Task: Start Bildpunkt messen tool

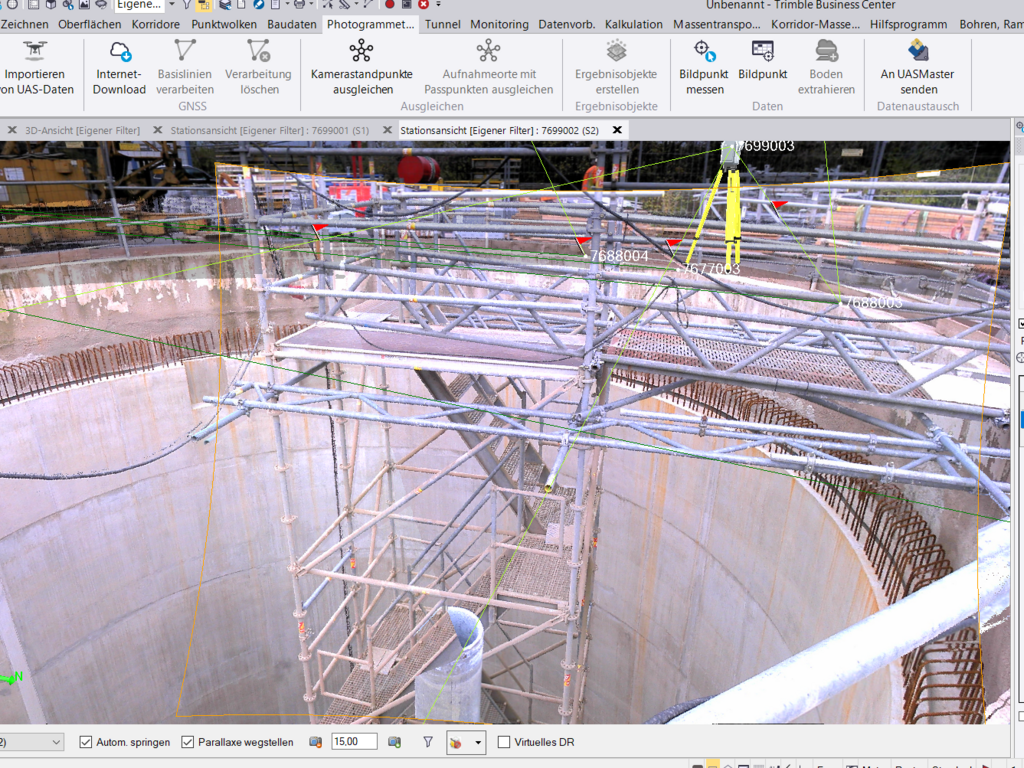Action: click(705, 50)
